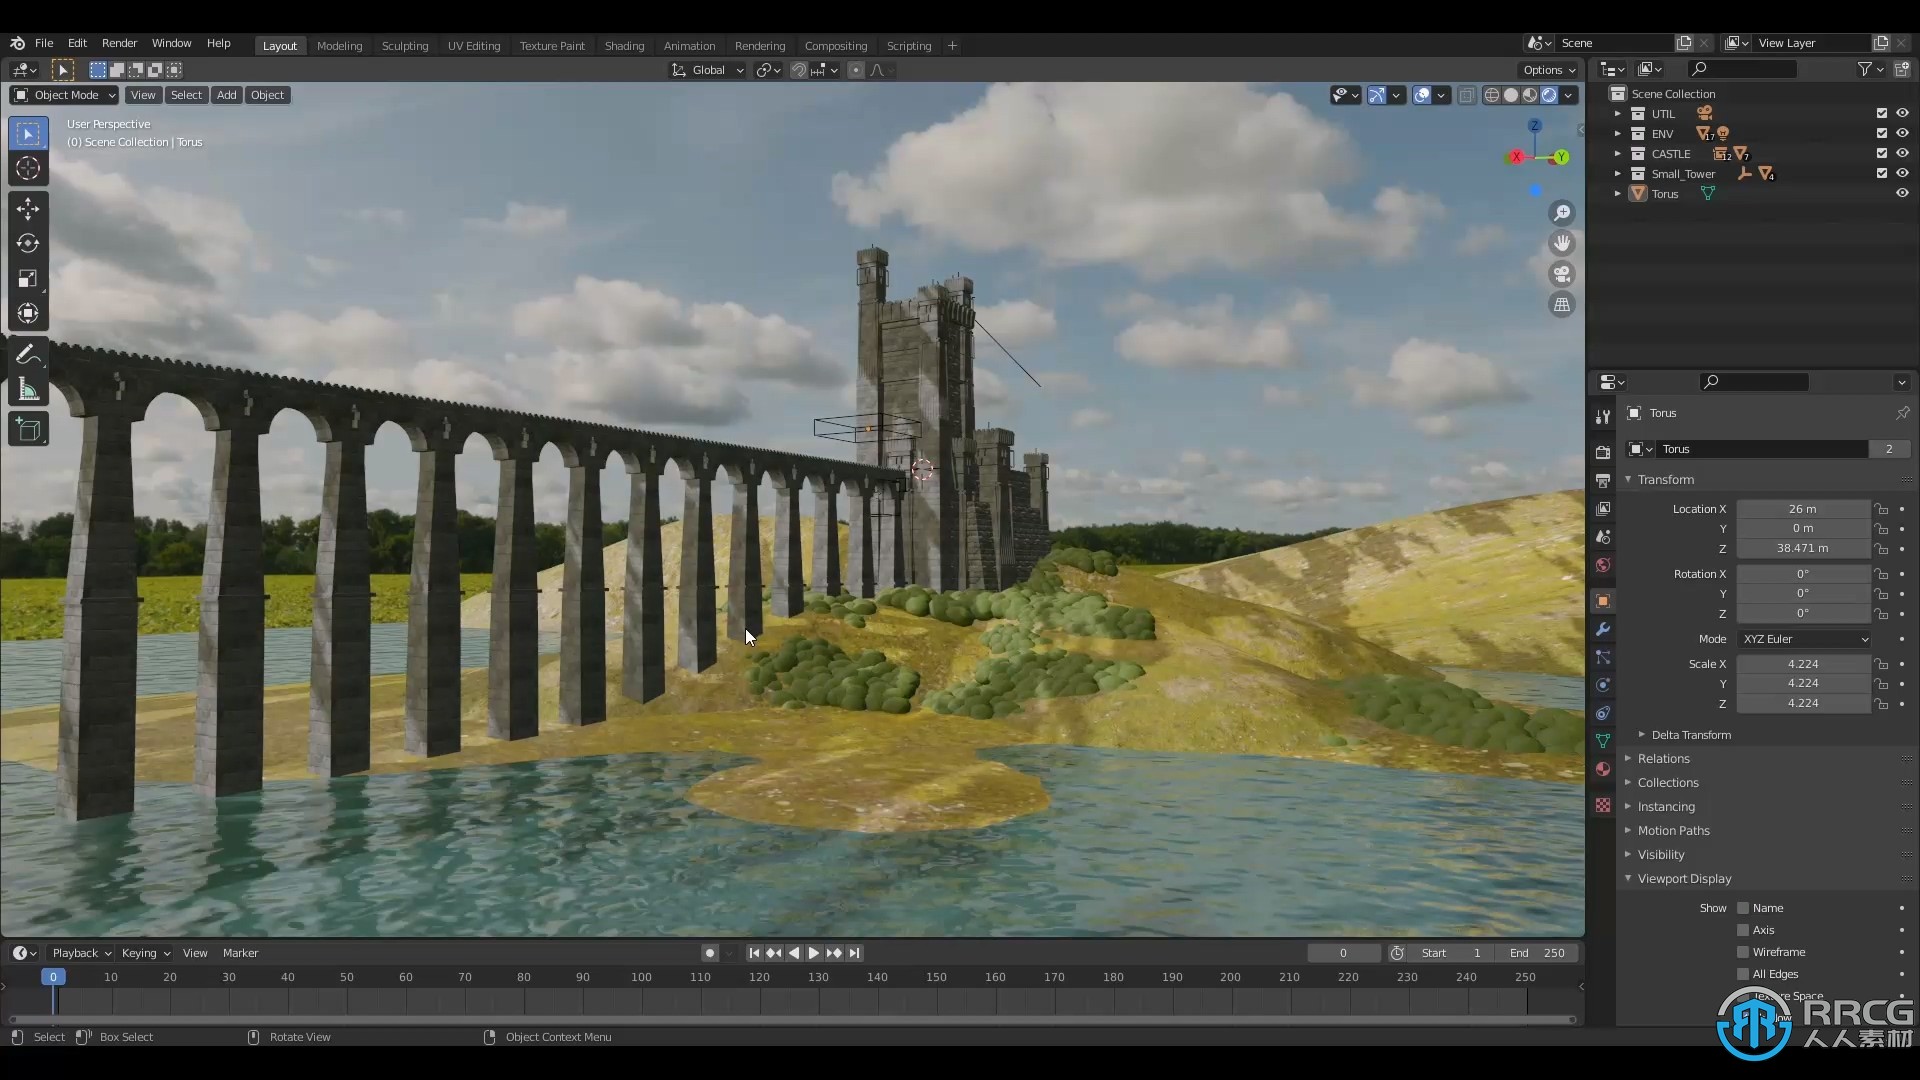Switch to rendered viewport shading
The image size is (1920, 1080).
[1549, 95]
